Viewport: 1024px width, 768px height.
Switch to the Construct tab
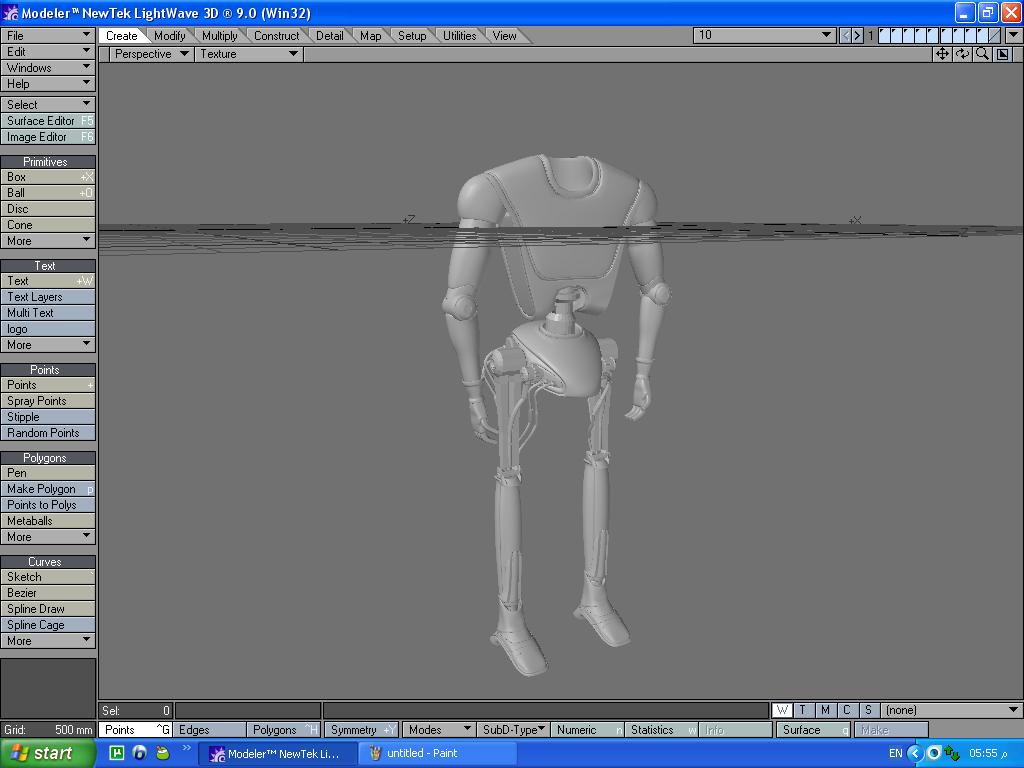click(x=276, y=36)
